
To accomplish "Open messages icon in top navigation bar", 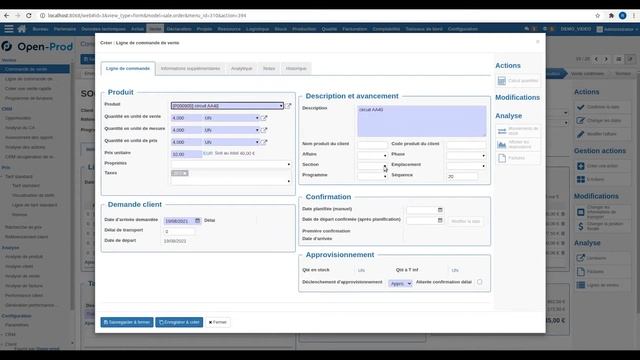I will coord(527,29).
